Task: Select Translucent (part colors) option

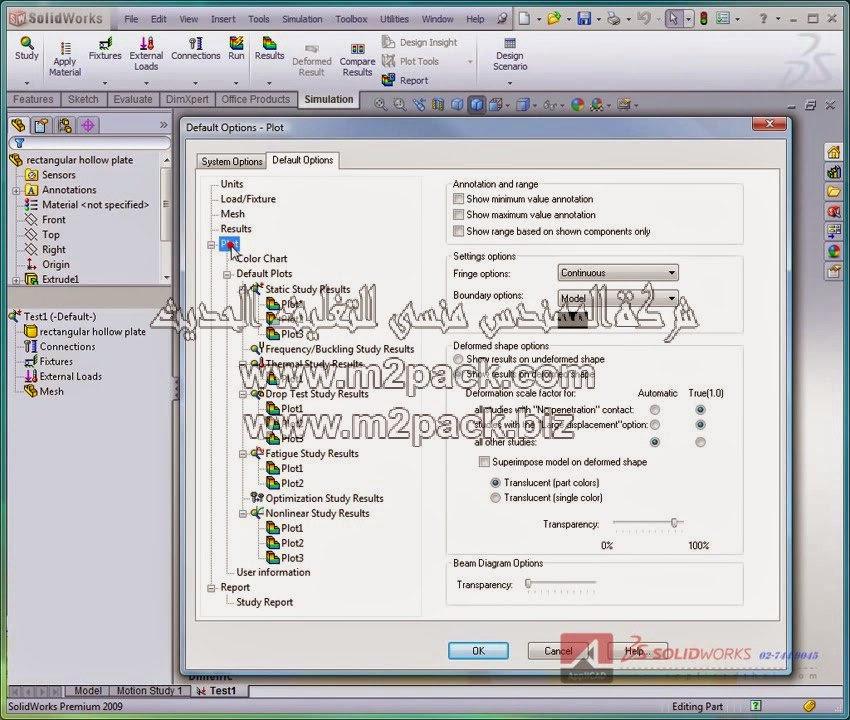Action: coord(495,483)
